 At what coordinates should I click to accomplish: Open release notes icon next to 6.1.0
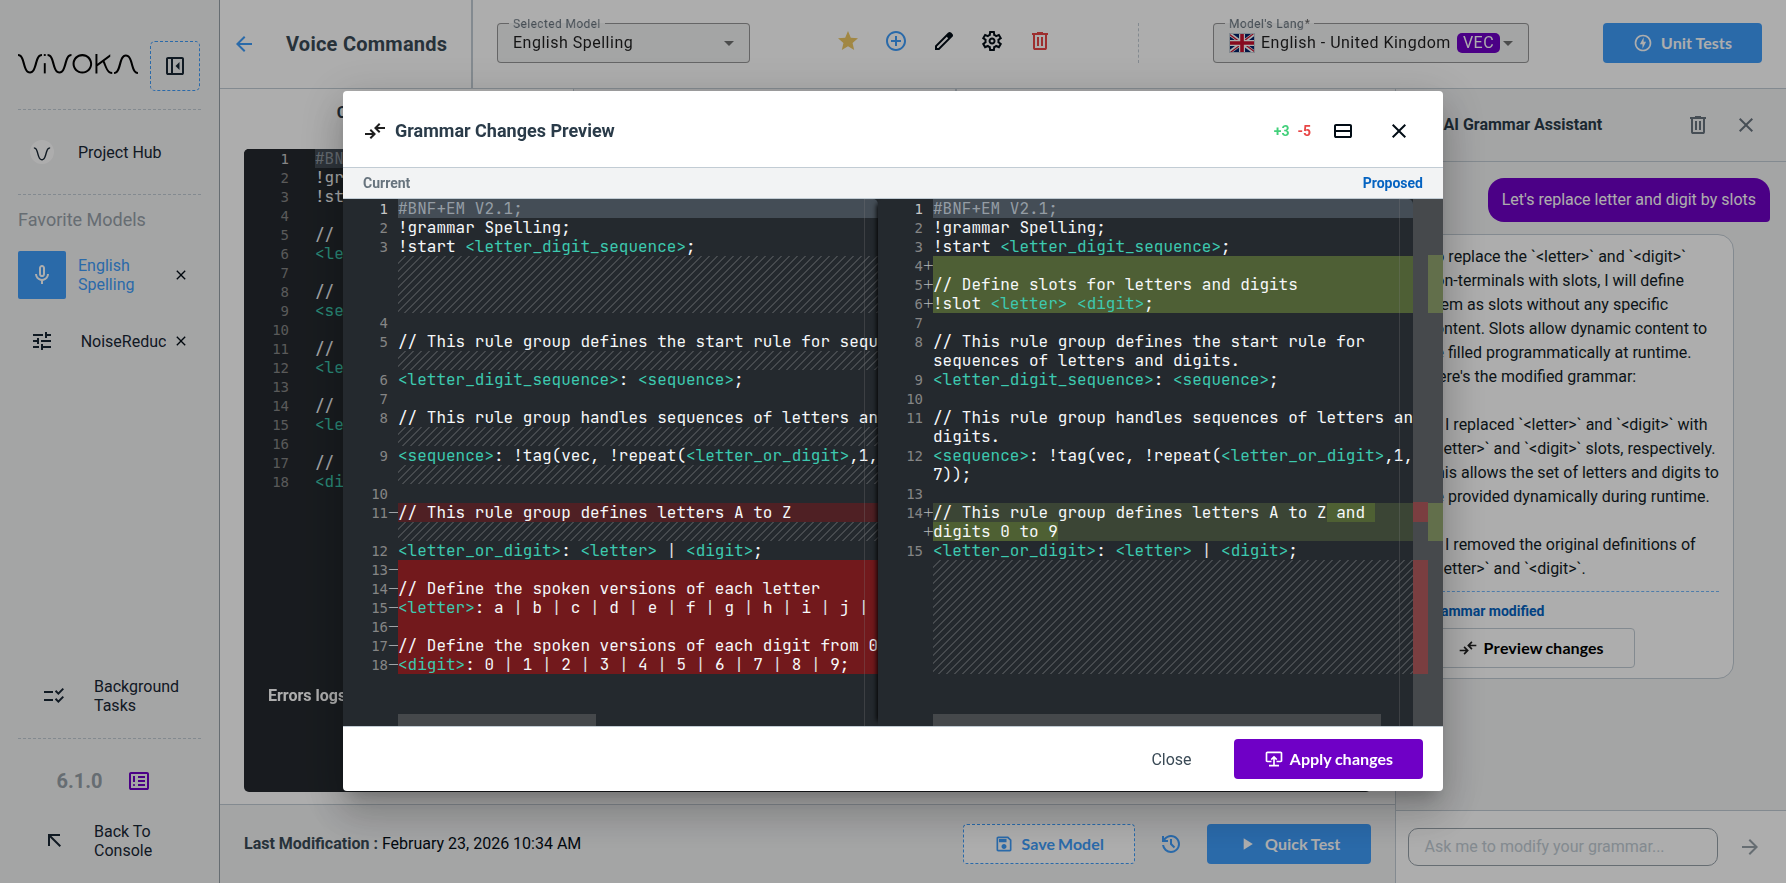click(x=139, y=781)
